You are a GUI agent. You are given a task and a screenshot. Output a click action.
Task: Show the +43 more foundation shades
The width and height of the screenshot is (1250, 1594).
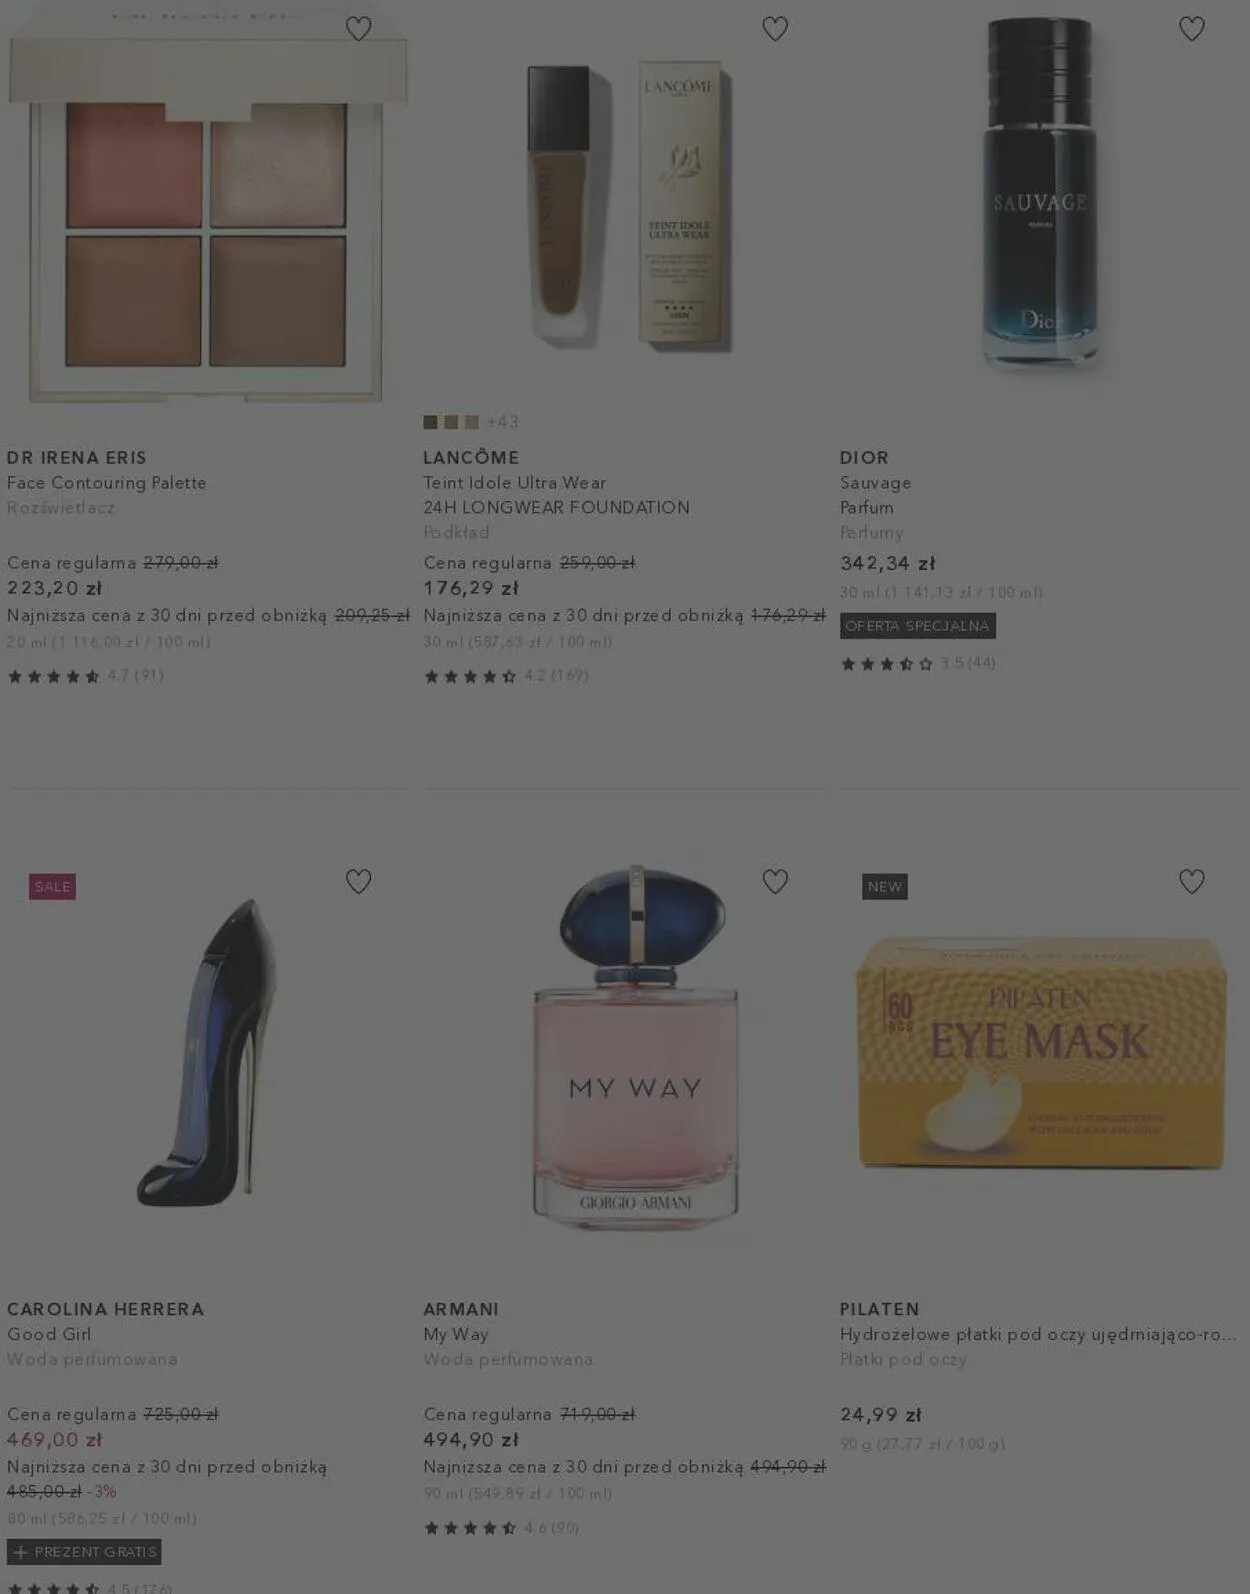click(502, 422)
